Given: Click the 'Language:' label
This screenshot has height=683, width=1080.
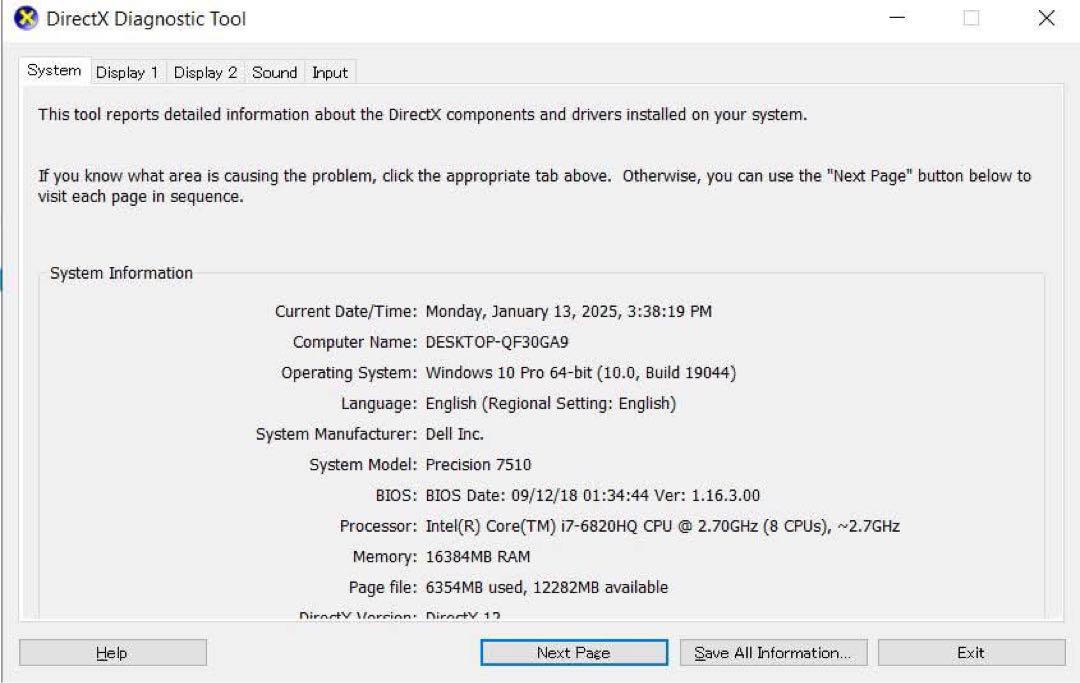Looking at the screenshot, I should pyautogui.click(x=379, y=403).
